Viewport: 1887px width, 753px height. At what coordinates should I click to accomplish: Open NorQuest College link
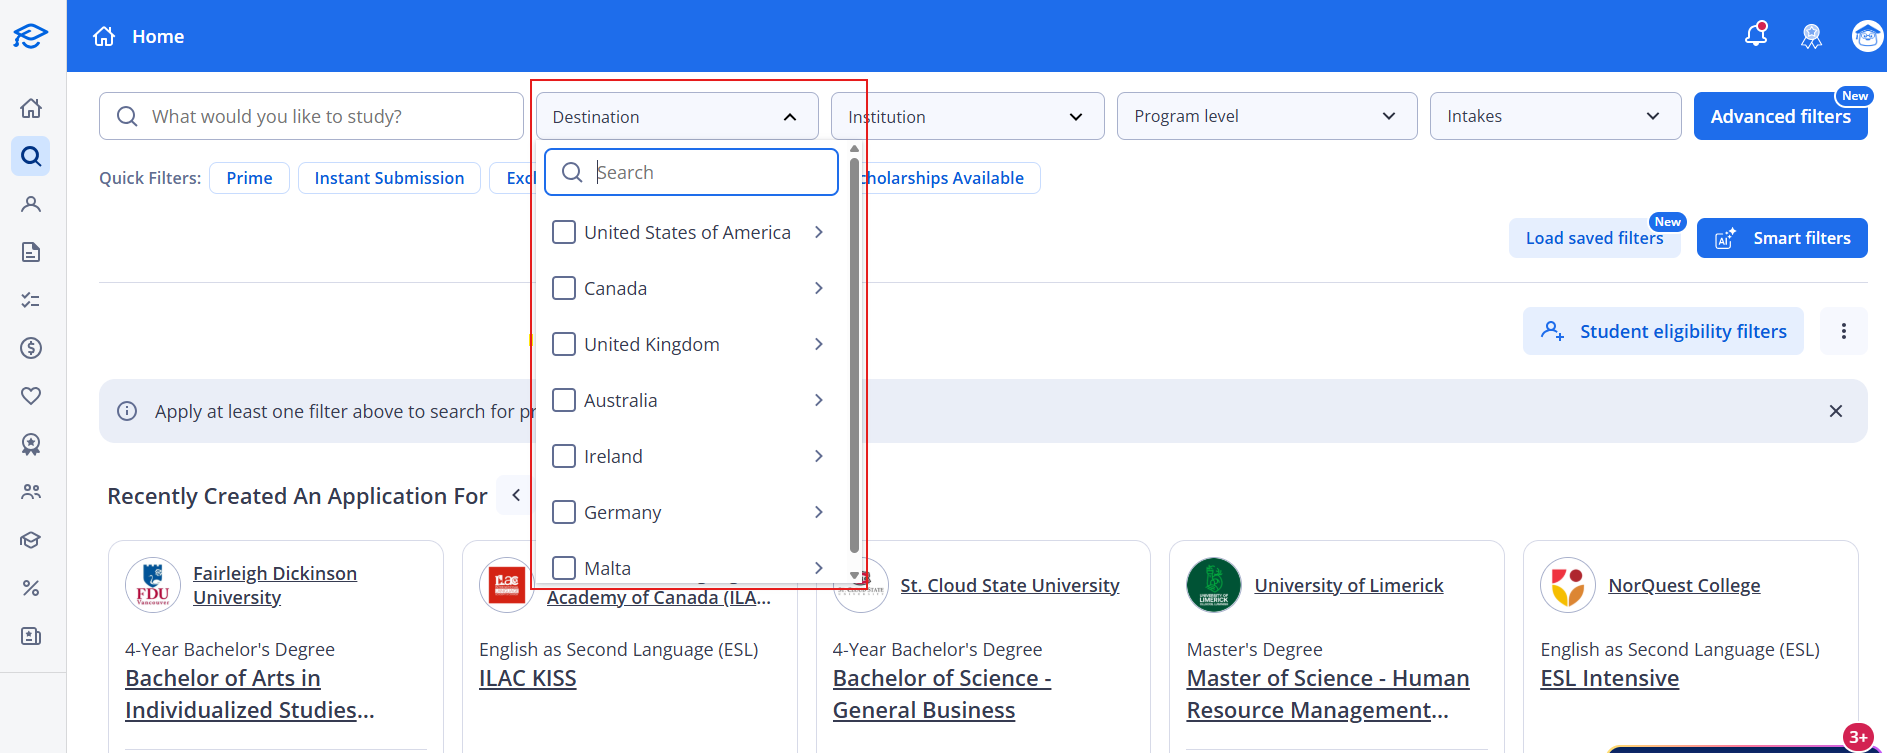[x=1684, y=585]
